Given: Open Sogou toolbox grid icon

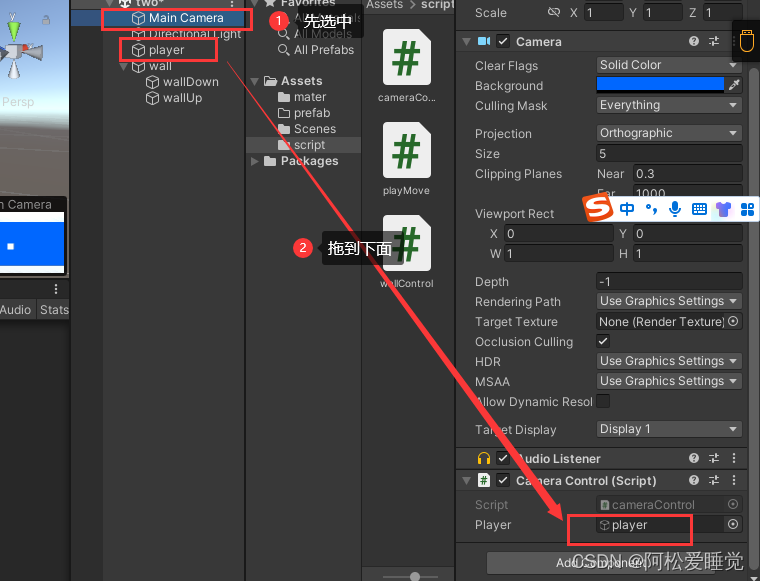Looking at the screenshot, I should (x=747, y=209).
